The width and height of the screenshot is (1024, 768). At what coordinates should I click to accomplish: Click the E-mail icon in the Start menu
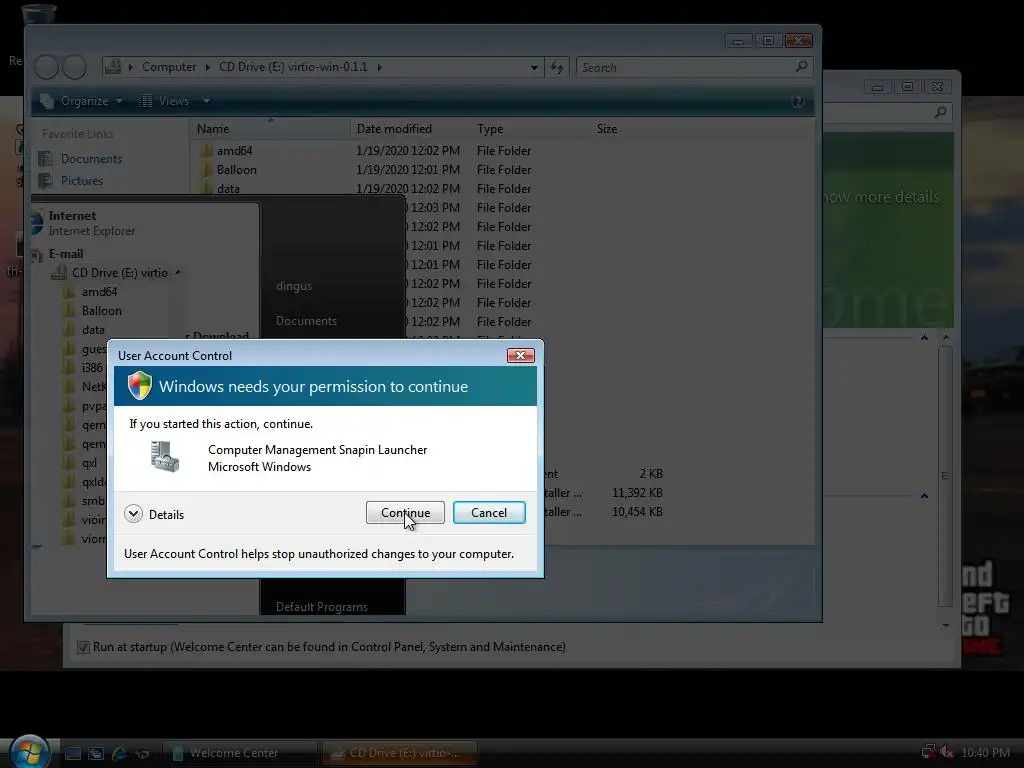point(37,255)
